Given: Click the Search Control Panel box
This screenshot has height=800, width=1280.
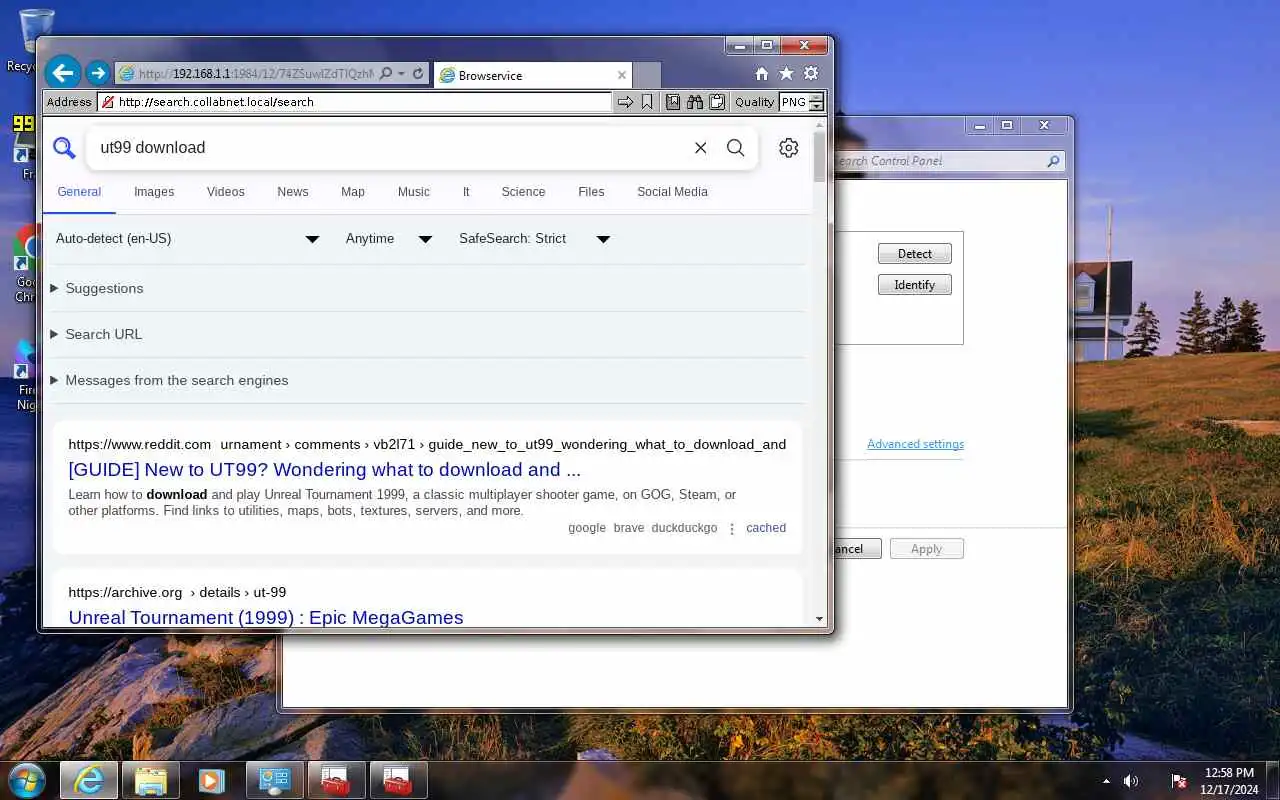Looking at the screenshot, I should click(x=947, y=161).
